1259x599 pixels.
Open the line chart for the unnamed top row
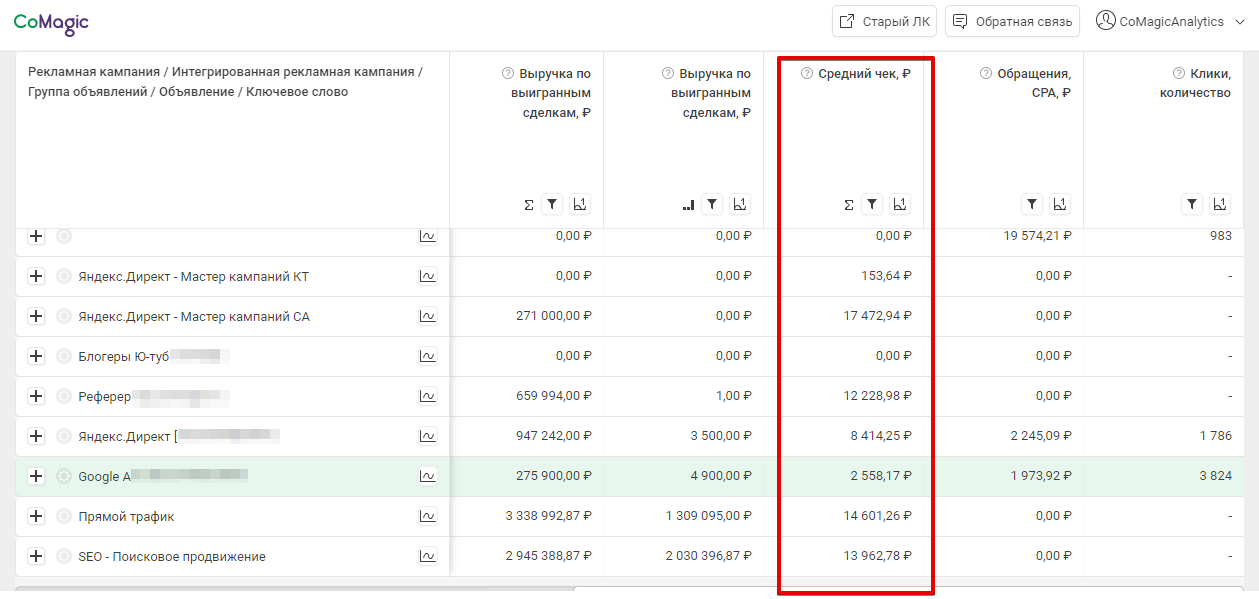428,236
